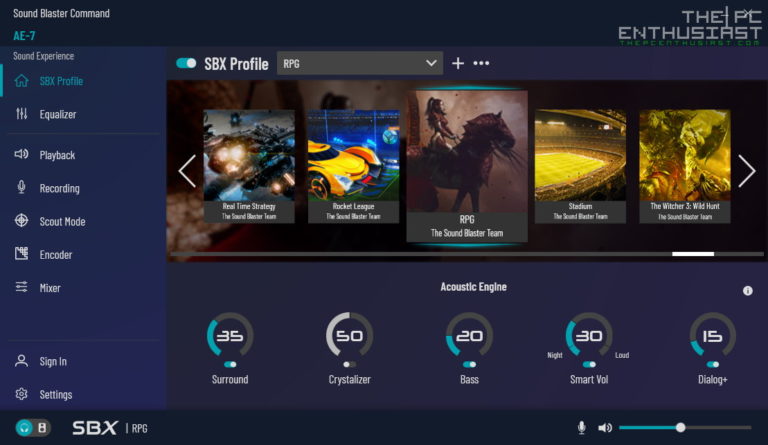This screenshot has width=768, height=445.
Task: Disable the Surround toggle
Action: [230, 365]
